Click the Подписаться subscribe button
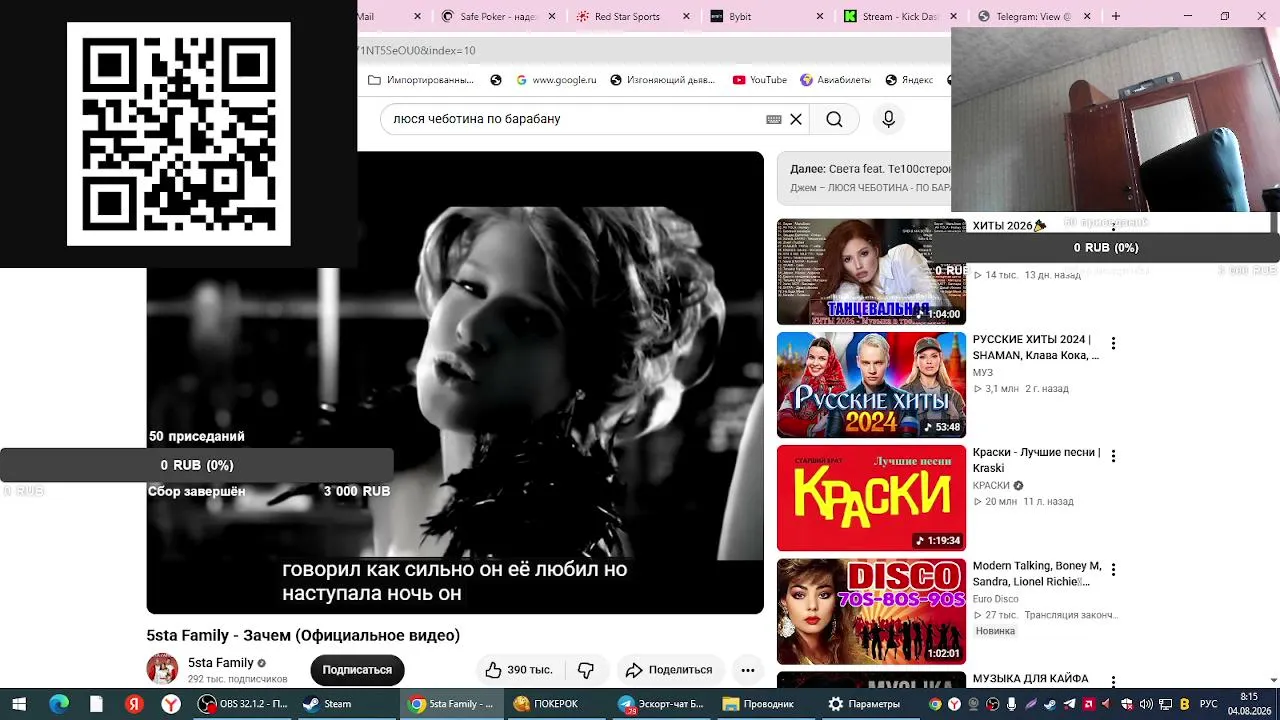The height and width of the screenshot is (720, 1280). coord(357,670)
